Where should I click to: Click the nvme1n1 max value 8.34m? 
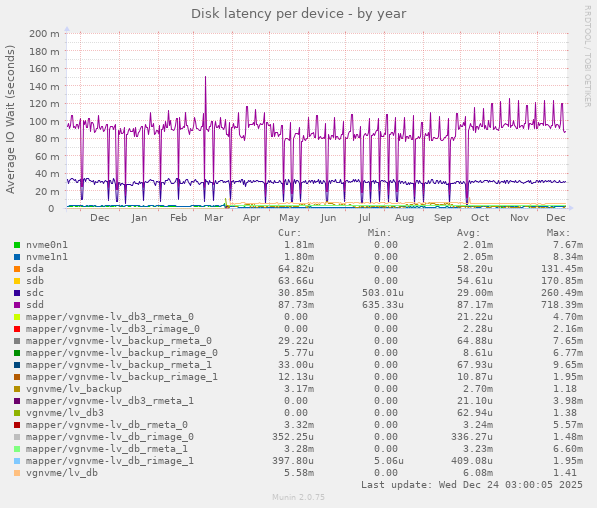pyautogui.click(x=568, y=257)
